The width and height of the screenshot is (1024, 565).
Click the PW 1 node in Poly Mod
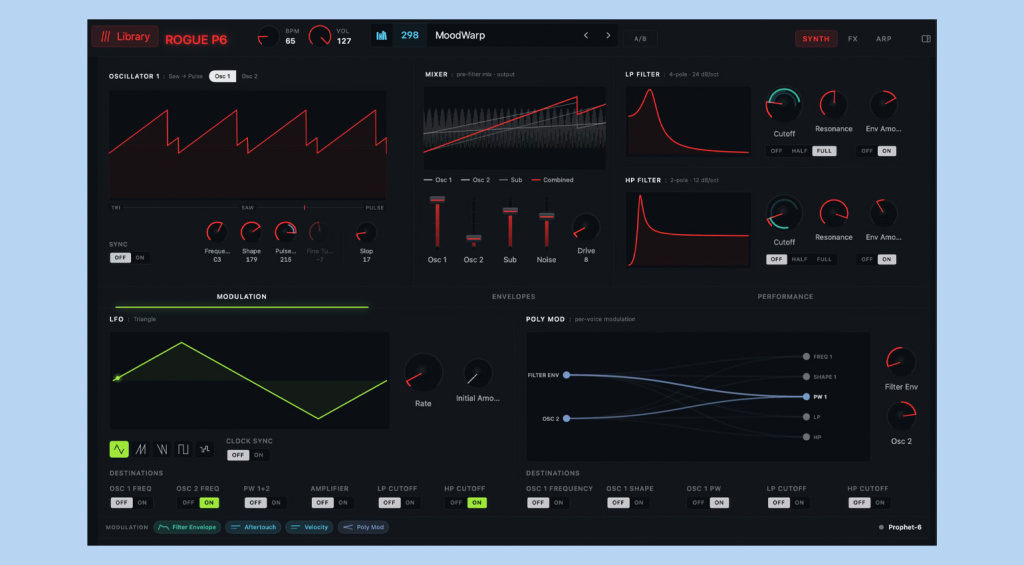pyautogui.click(x=807, y=396)
